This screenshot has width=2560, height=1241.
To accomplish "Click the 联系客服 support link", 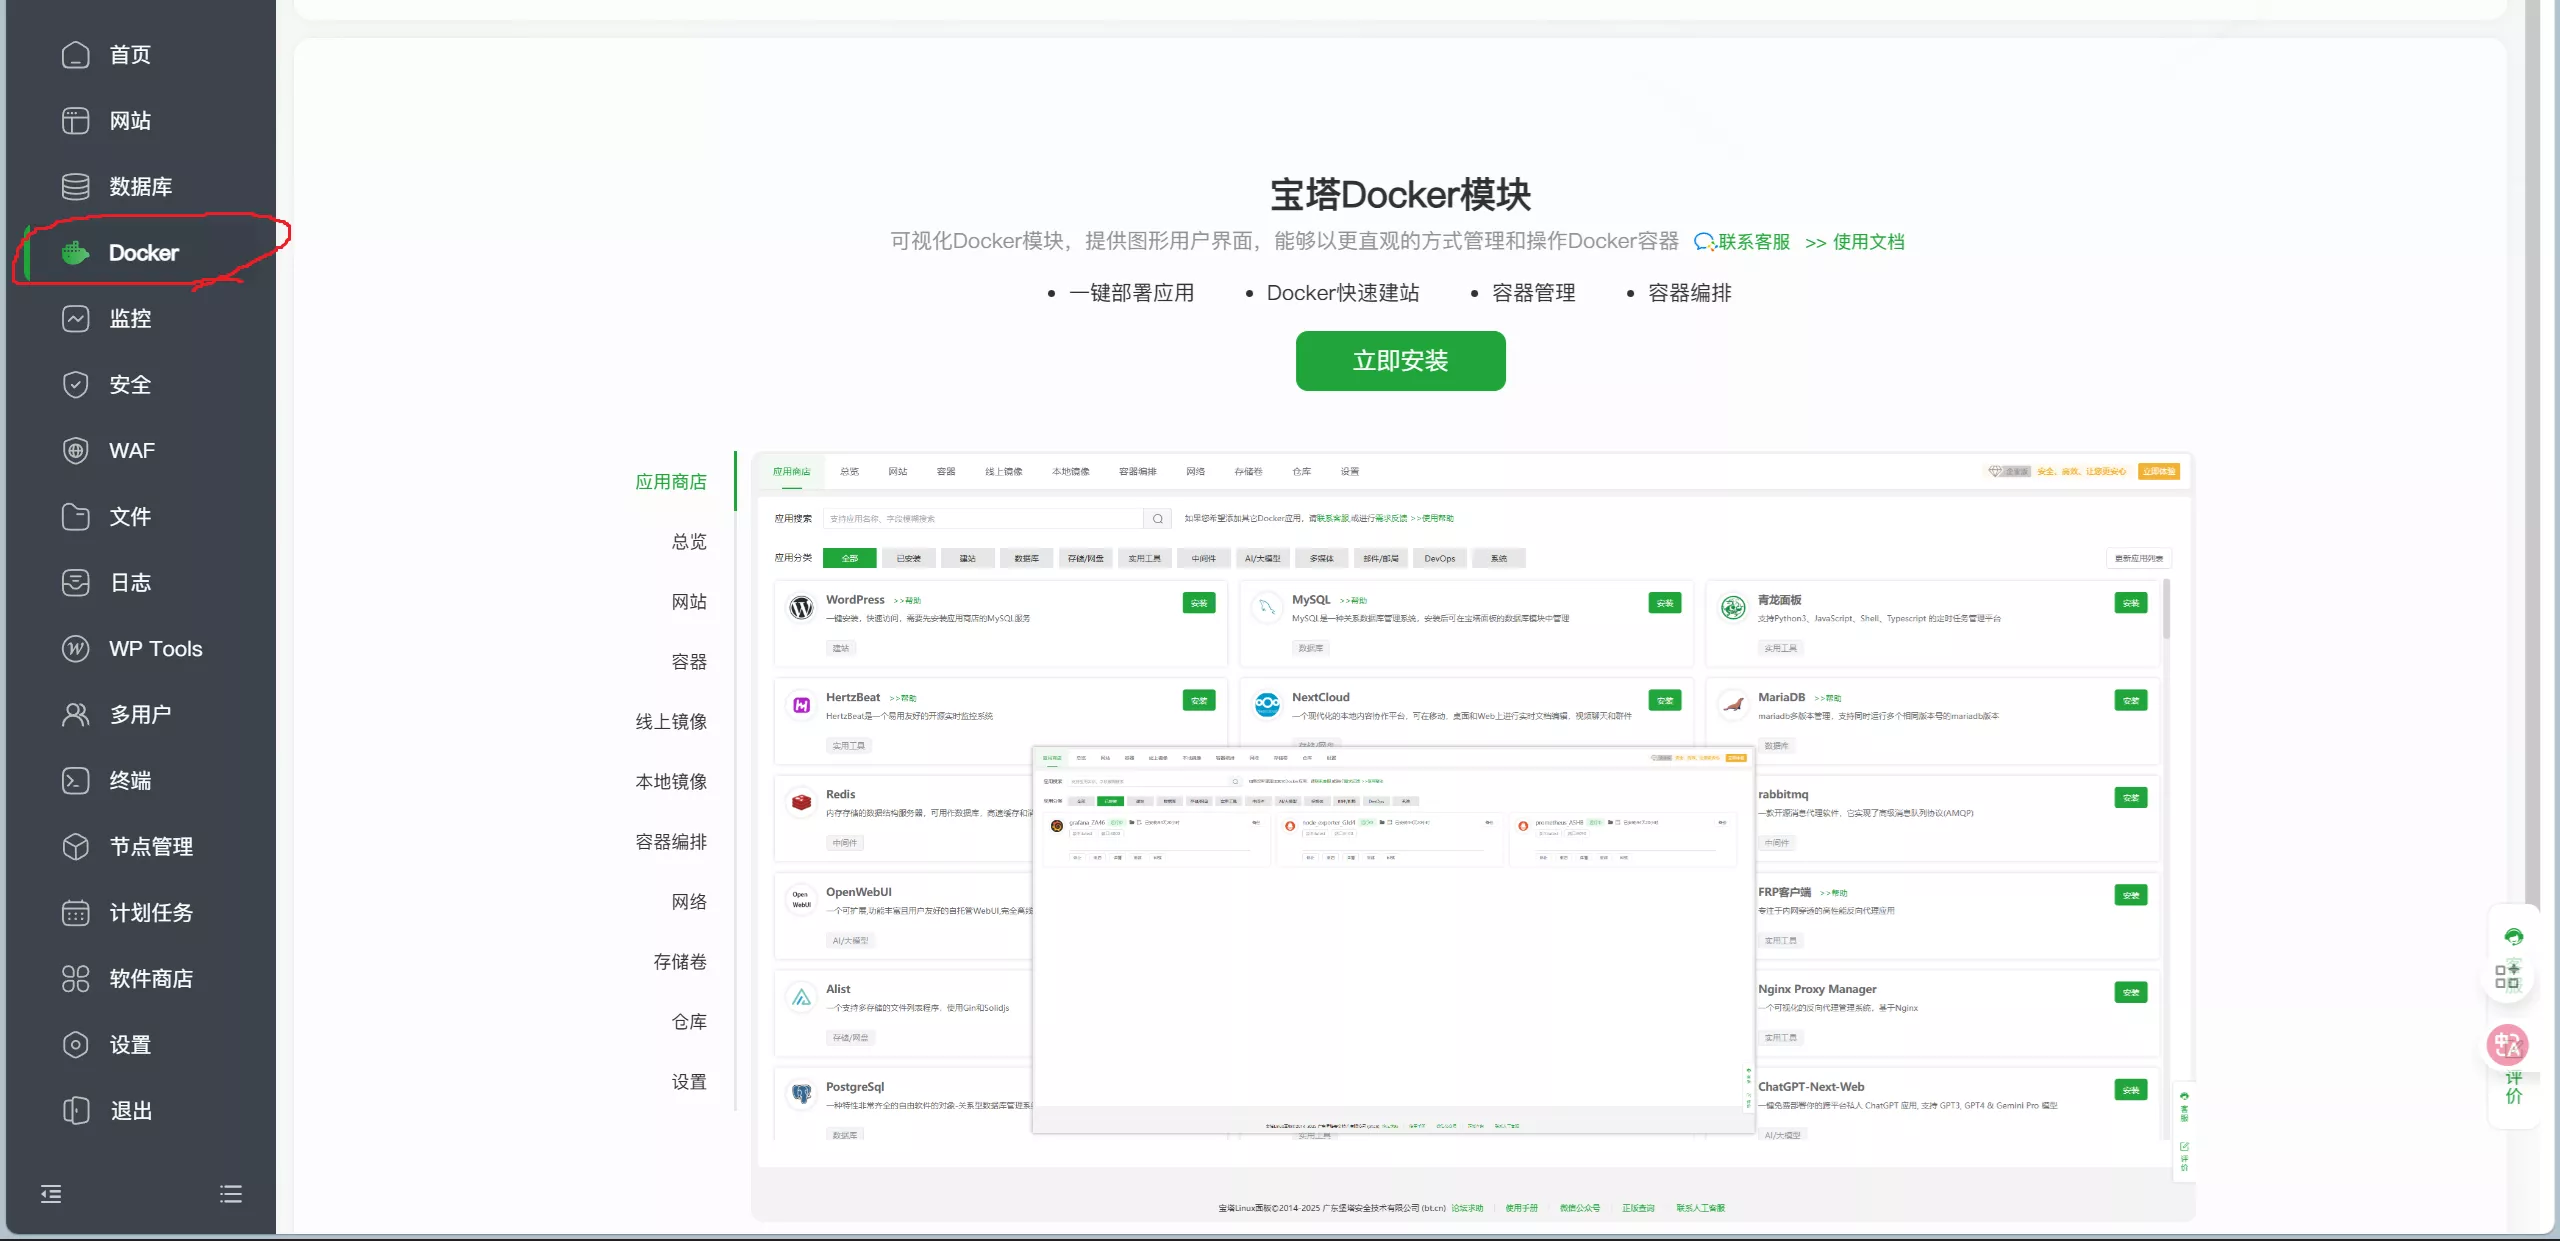I will coord(1753,242).
